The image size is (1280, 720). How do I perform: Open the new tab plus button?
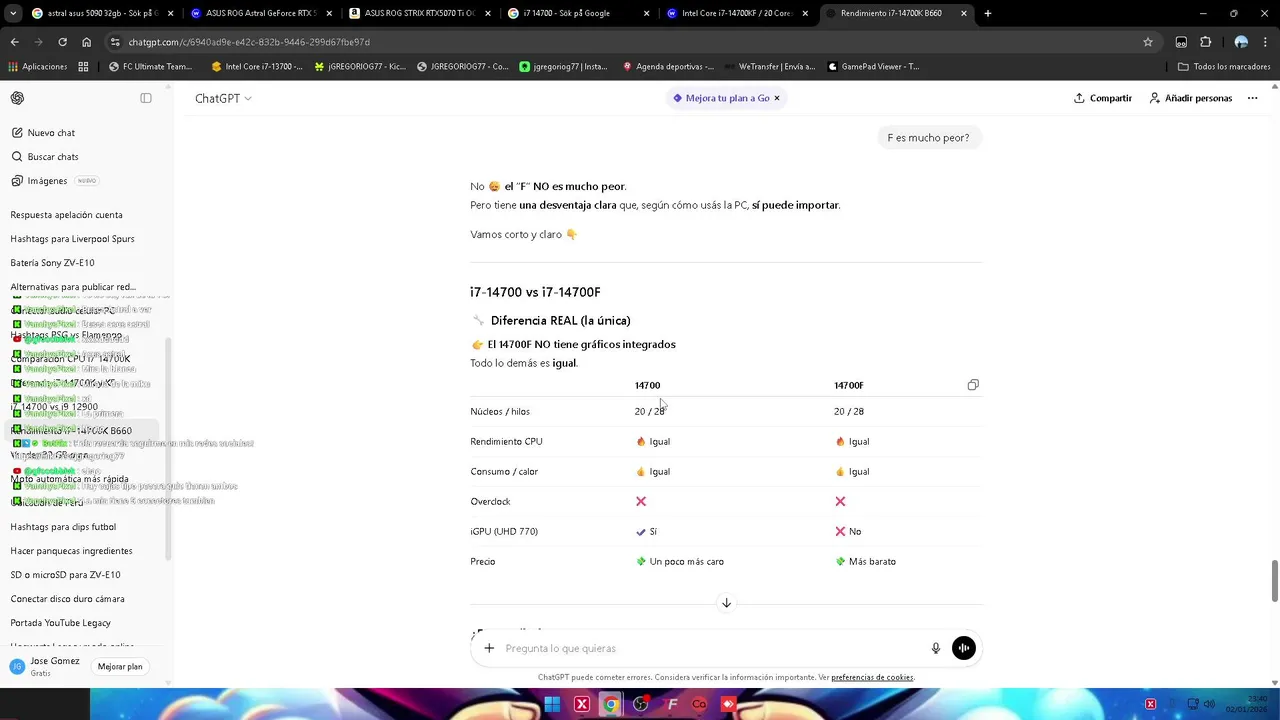(x=988, y=13)
